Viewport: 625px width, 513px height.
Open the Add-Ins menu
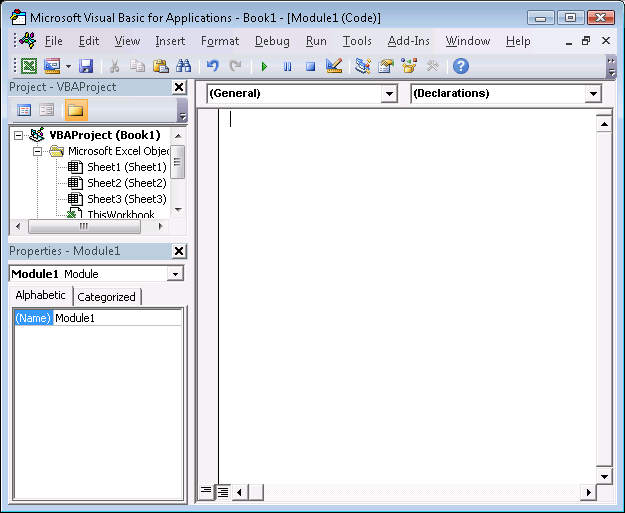tap(409, 41)
